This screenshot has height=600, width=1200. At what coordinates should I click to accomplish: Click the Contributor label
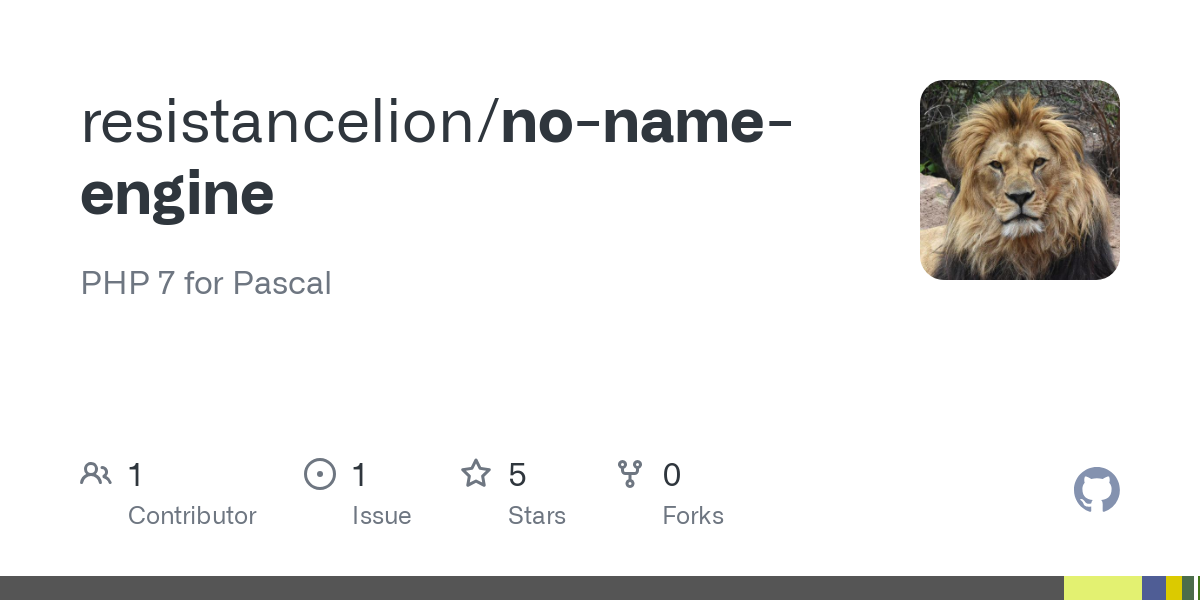[192, 516]
